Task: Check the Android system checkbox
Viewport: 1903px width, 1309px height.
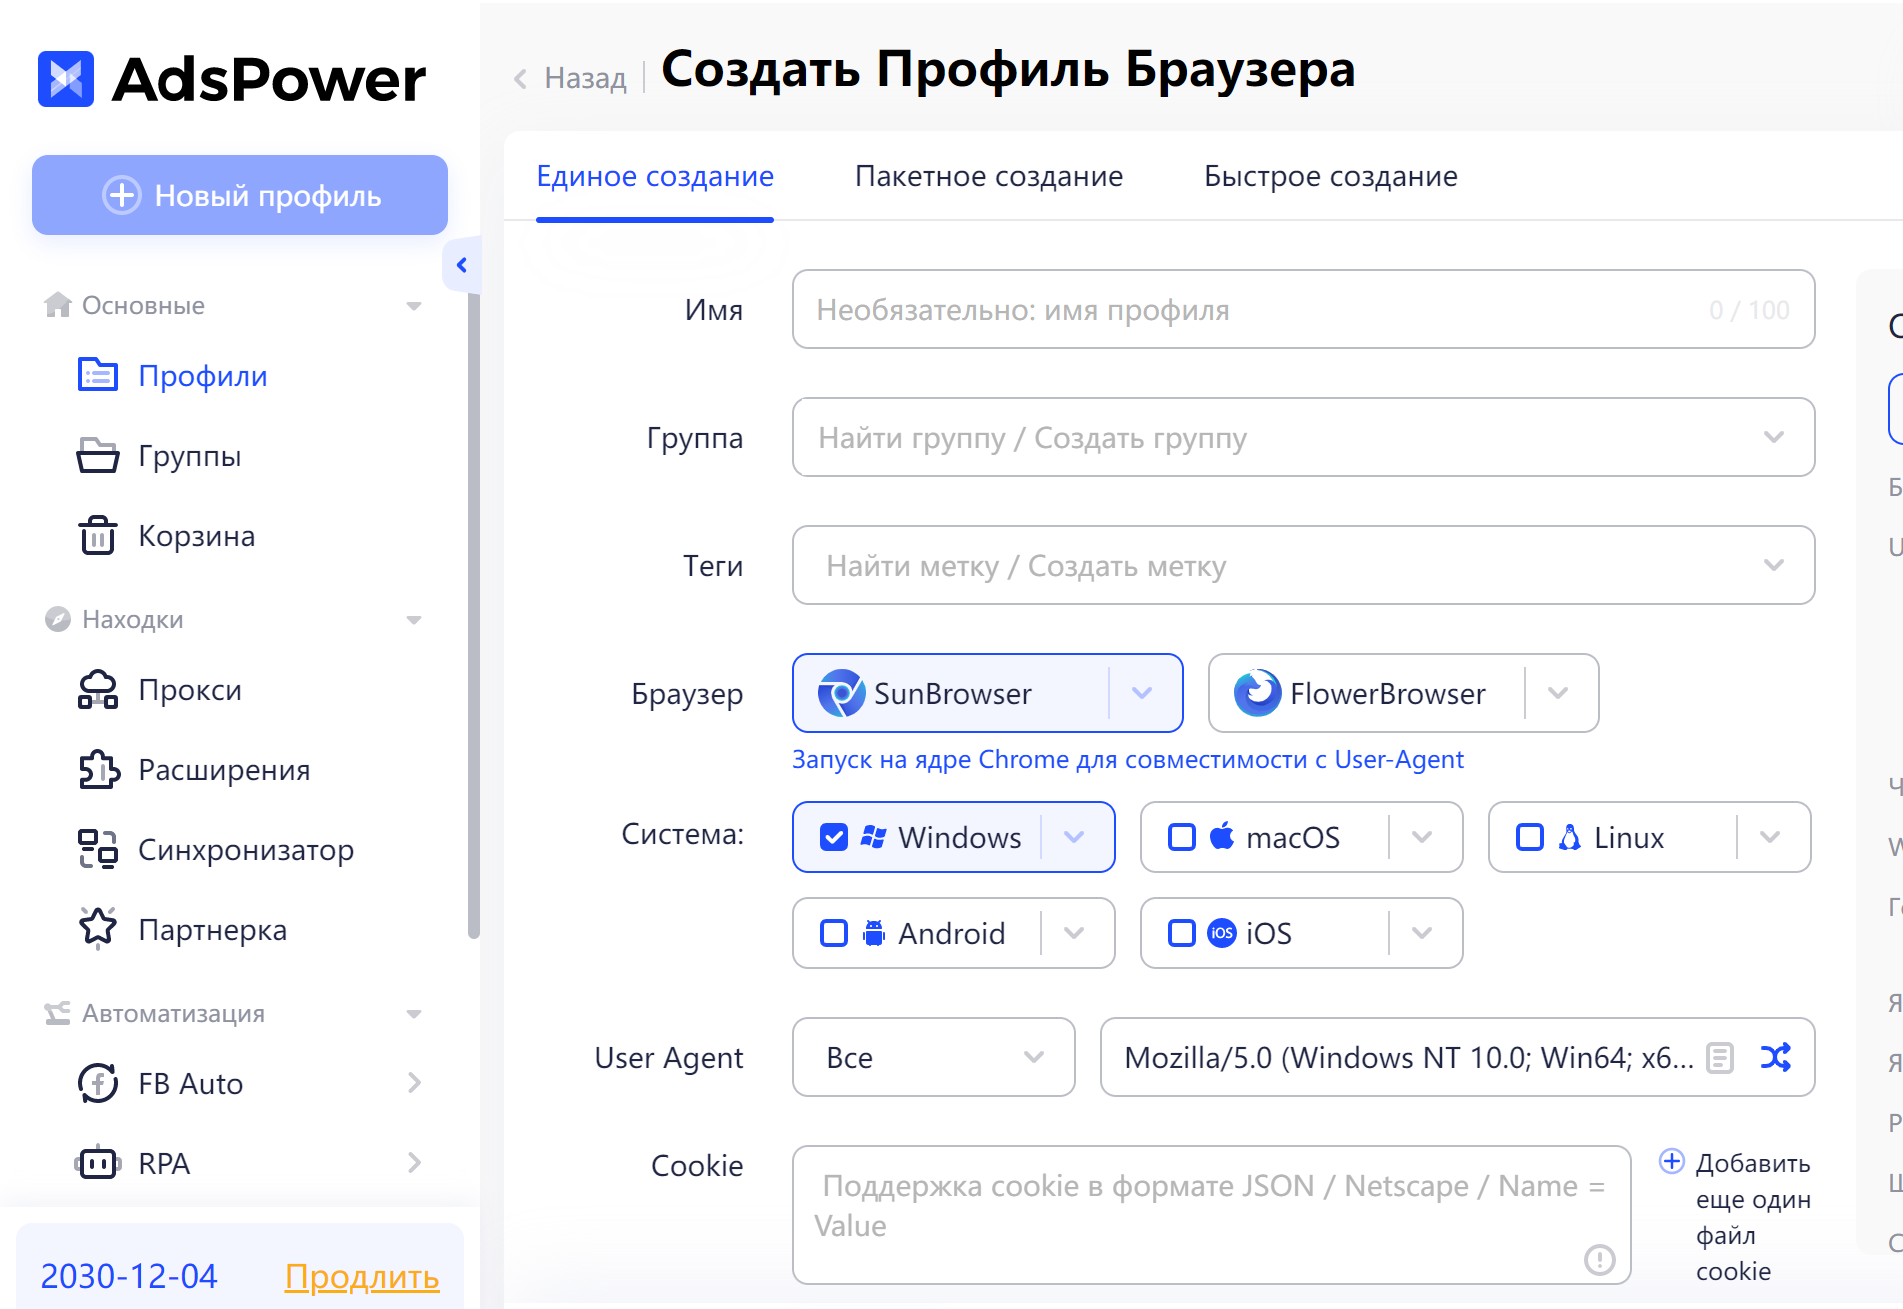Action: pyautogui.click(x=834, y=933)
